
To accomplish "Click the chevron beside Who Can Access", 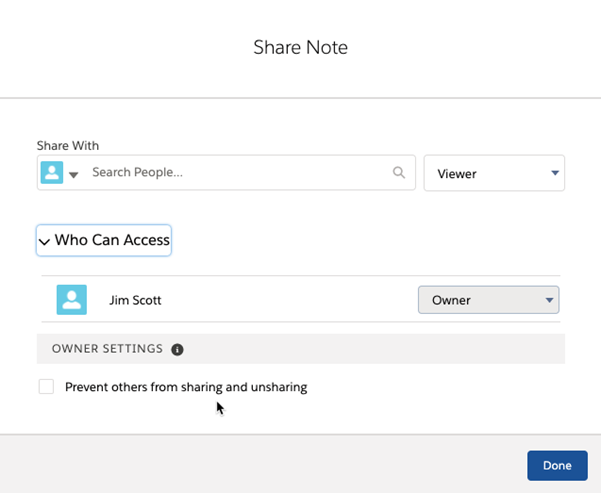I will 44,241.
